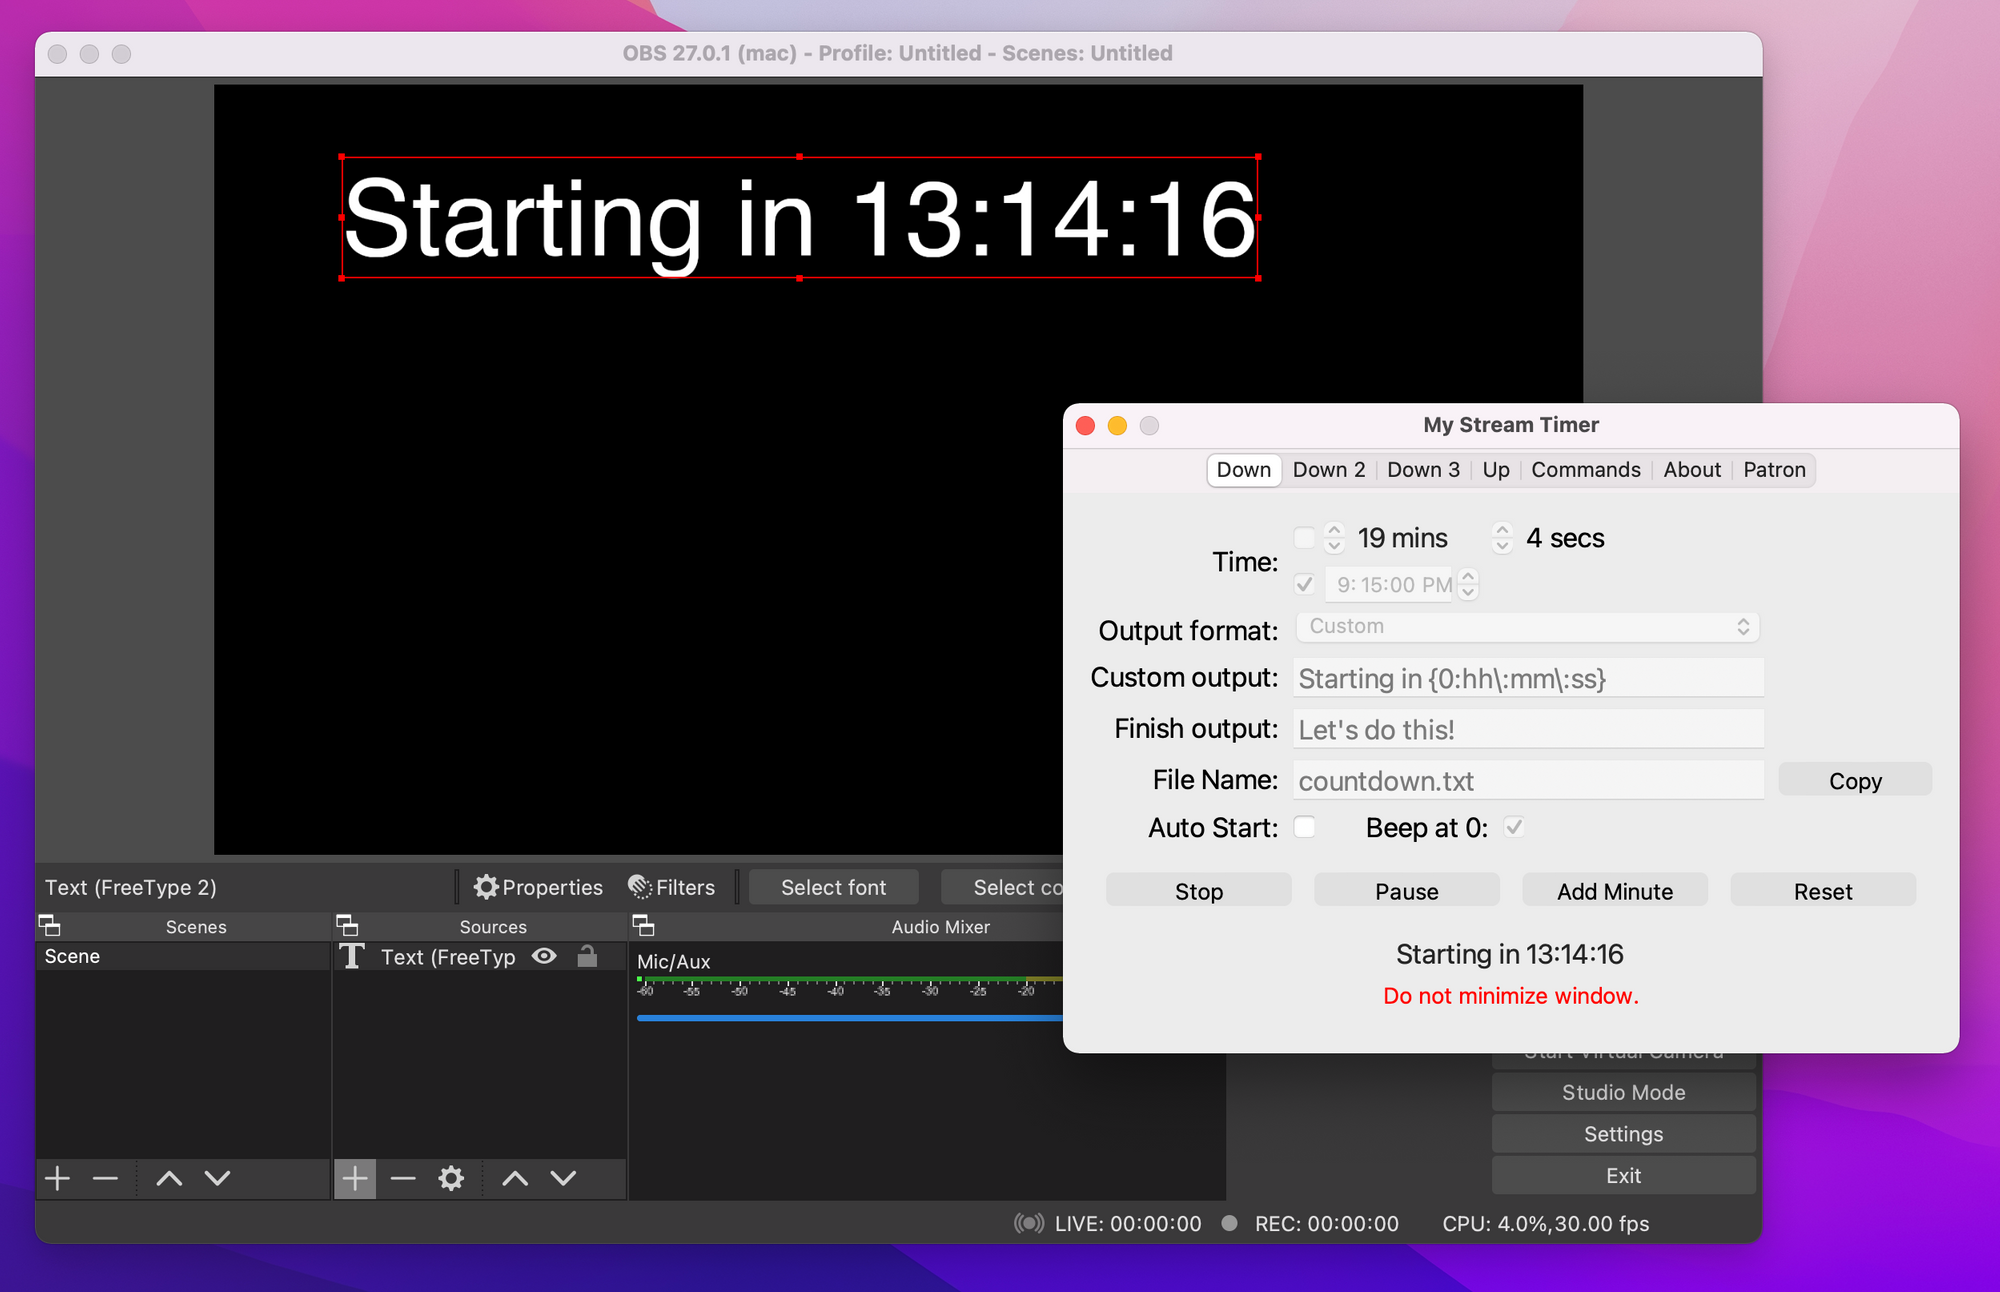Click the Mic/Aux blue volume slider
This screenshot has width=2000, height=1292.
click(x=848, y=1018)
